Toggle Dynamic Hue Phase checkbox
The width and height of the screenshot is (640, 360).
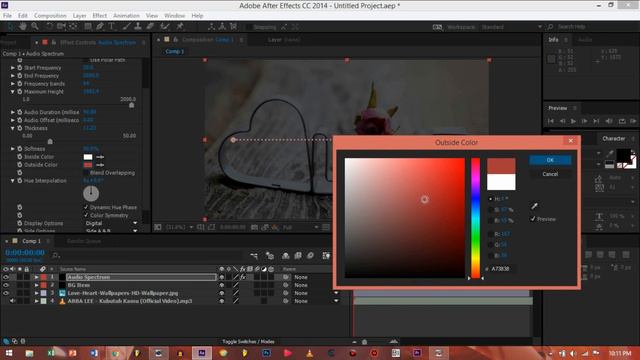tap(86, 207)
